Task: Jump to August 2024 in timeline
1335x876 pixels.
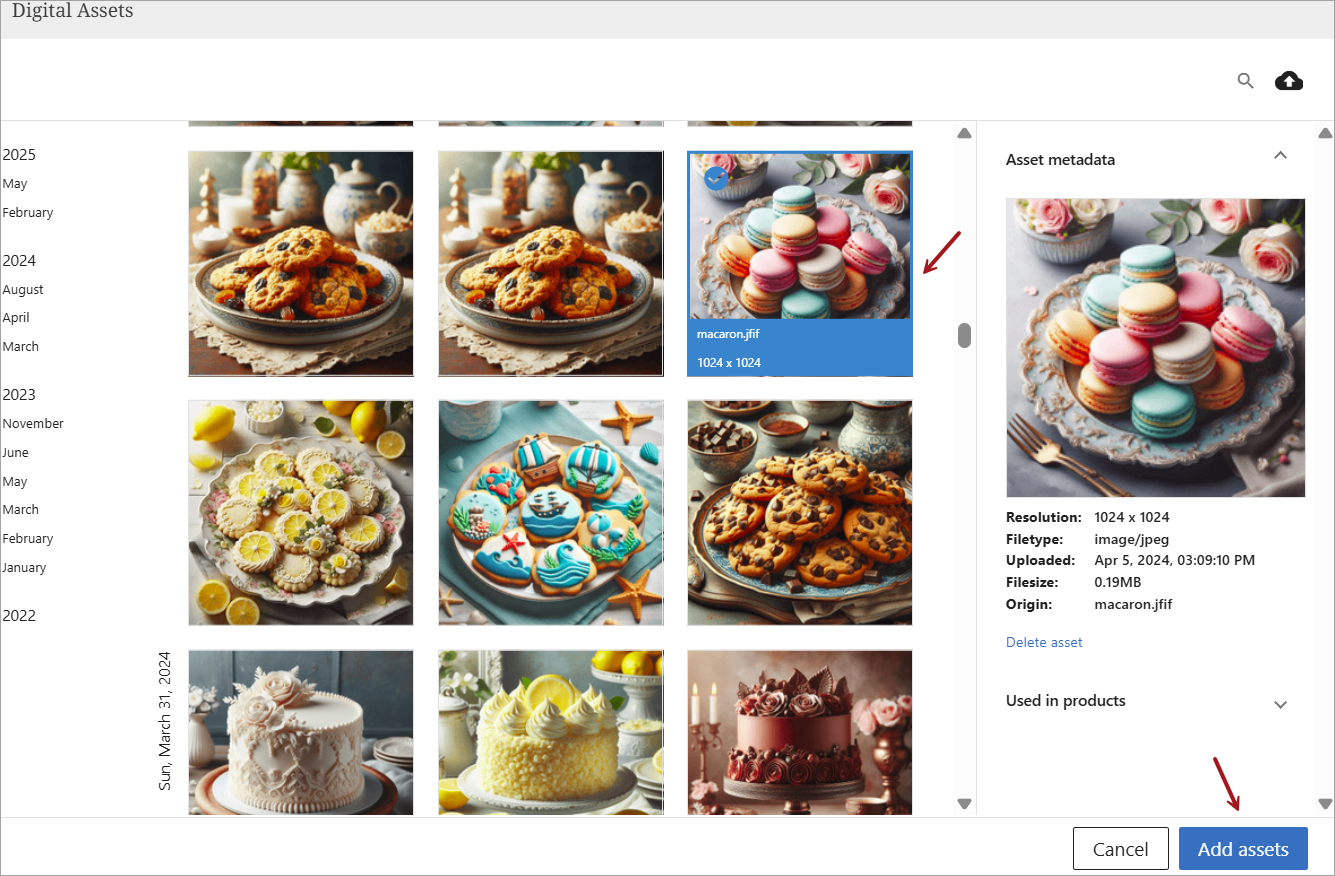Action: (x=23, y=289)
